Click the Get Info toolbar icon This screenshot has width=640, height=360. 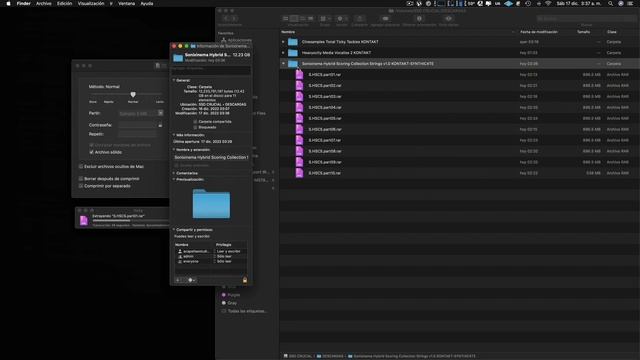click(x=419, y=19)
